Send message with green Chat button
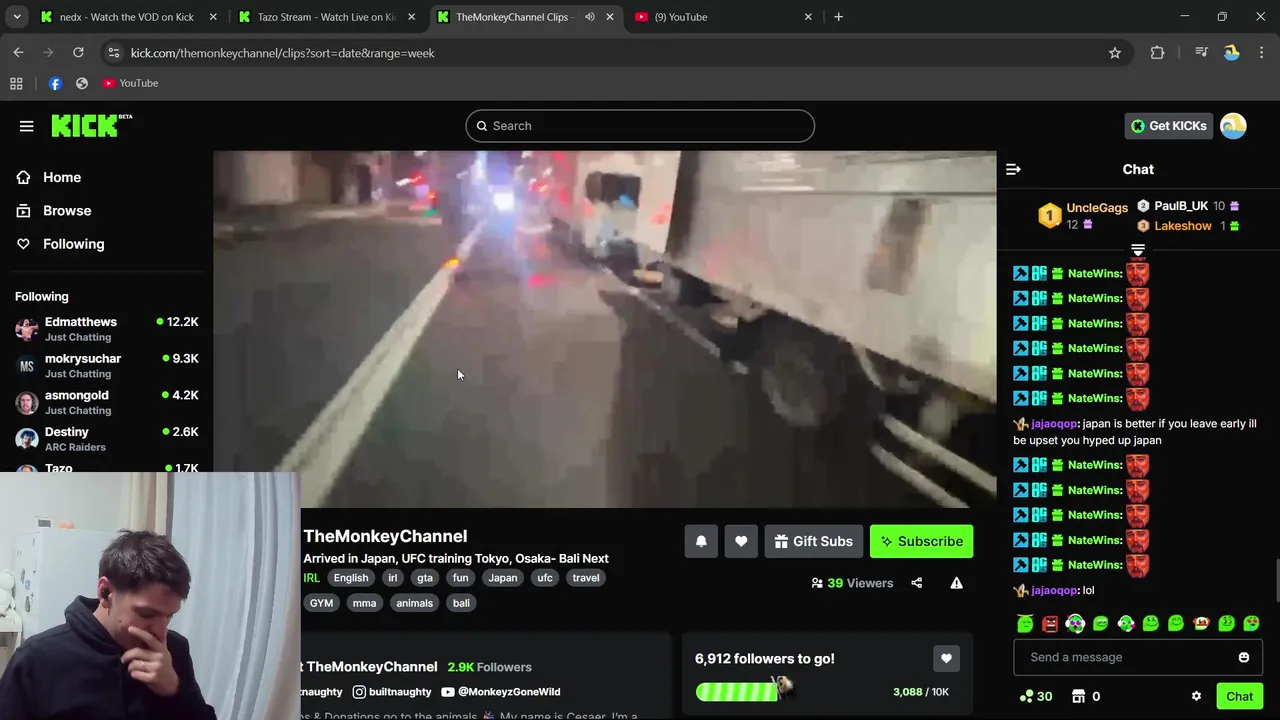This screenshot has width=1280, height=720. click(x=1239, y=696)
